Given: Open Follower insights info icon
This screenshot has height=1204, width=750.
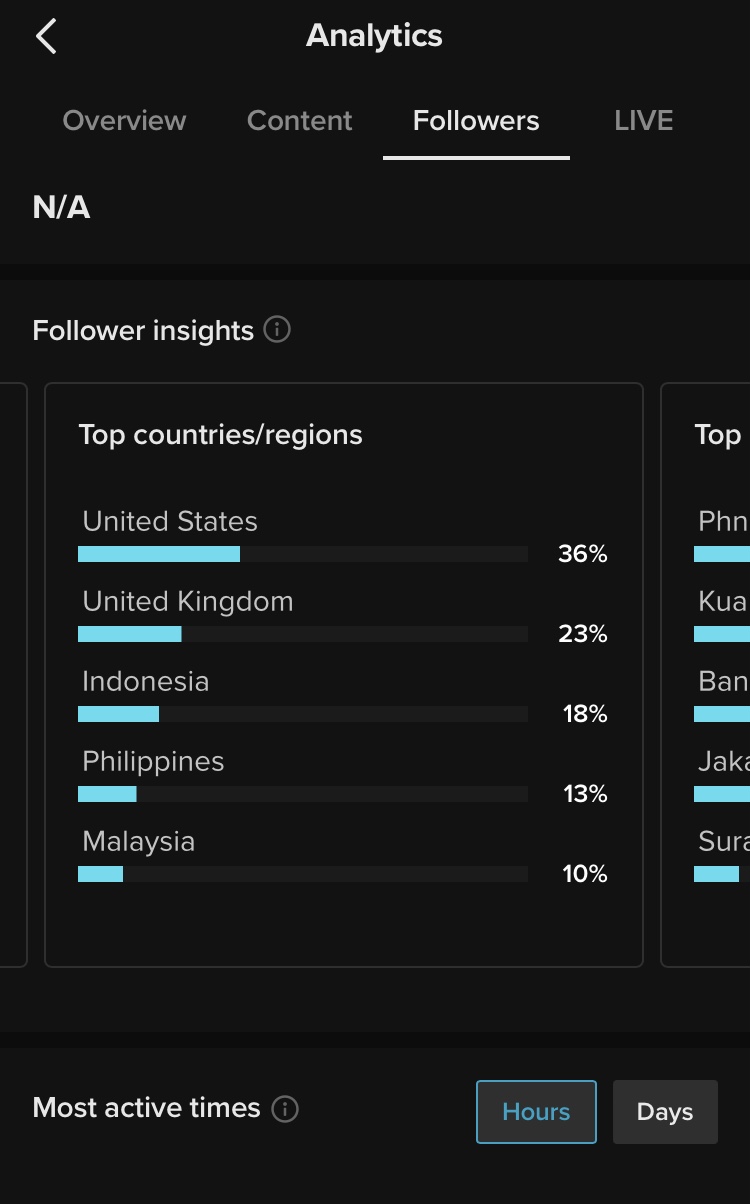Looking at the screenshot, I should (277, 330).
